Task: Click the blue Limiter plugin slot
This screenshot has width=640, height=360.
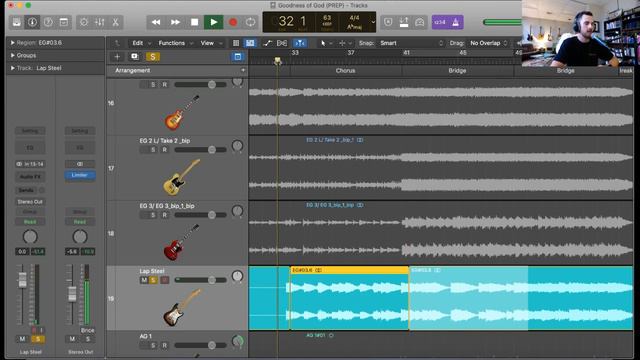Action: click(x=80, y=175)
